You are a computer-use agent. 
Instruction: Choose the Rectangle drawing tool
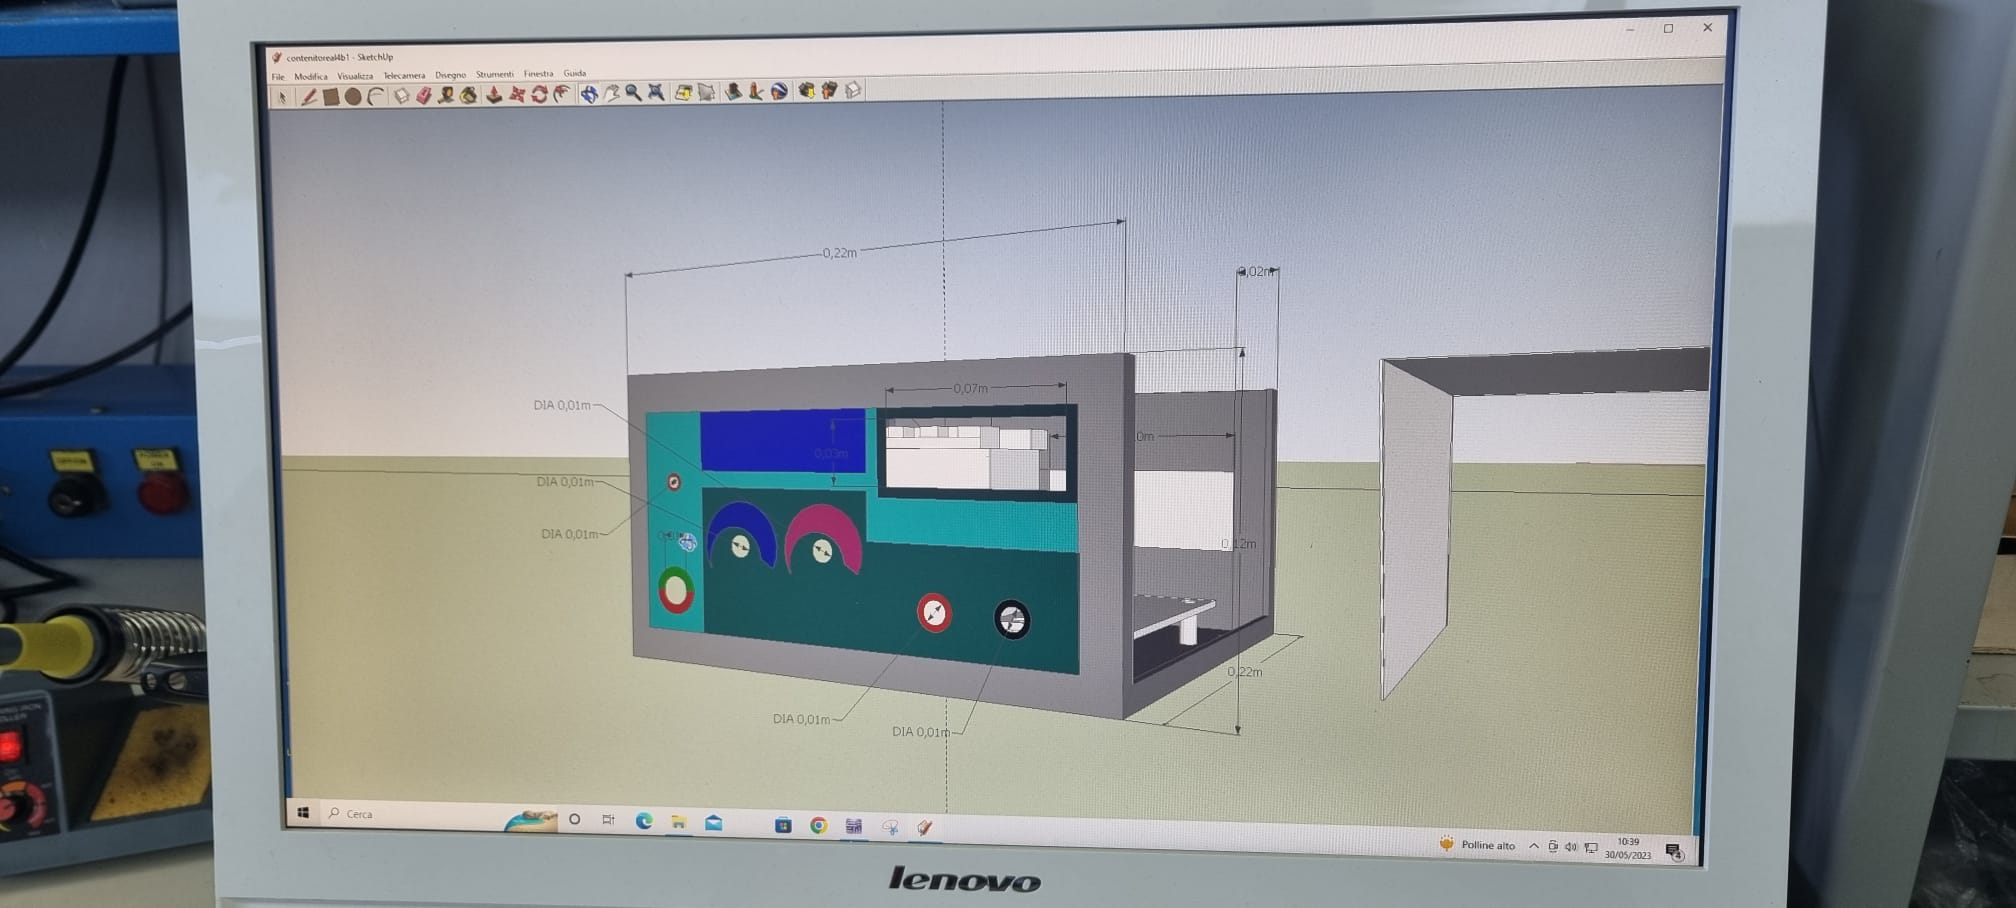point(331,97)
